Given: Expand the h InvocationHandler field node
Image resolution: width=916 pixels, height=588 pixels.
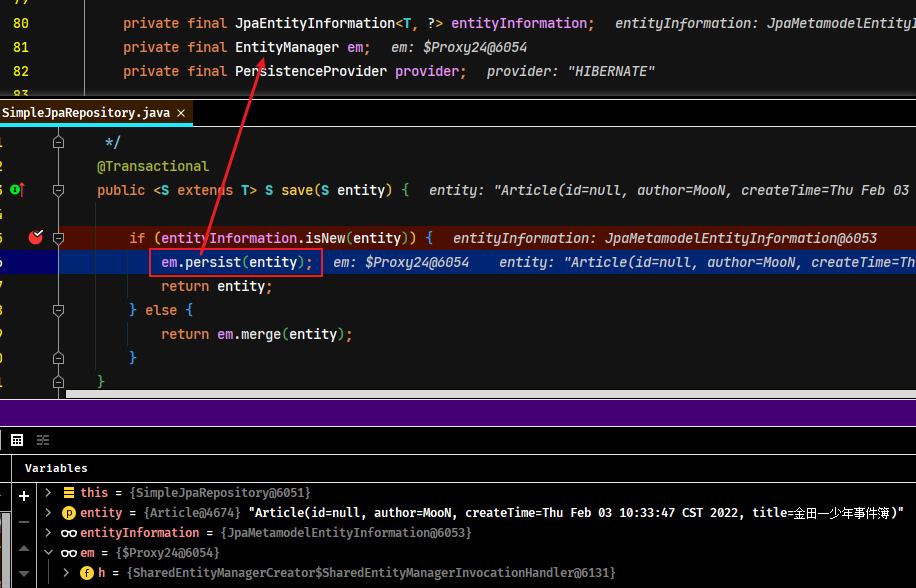Looking at the screenshot, I should click(x=66, y=572).
